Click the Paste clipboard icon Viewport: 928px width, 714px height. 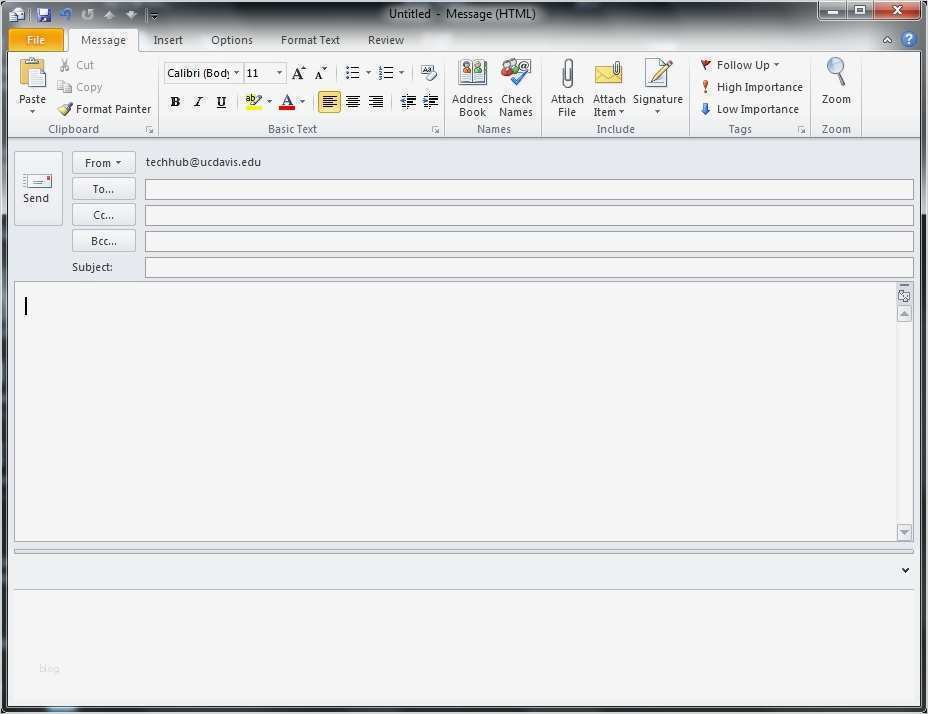(x=33, y=73)
